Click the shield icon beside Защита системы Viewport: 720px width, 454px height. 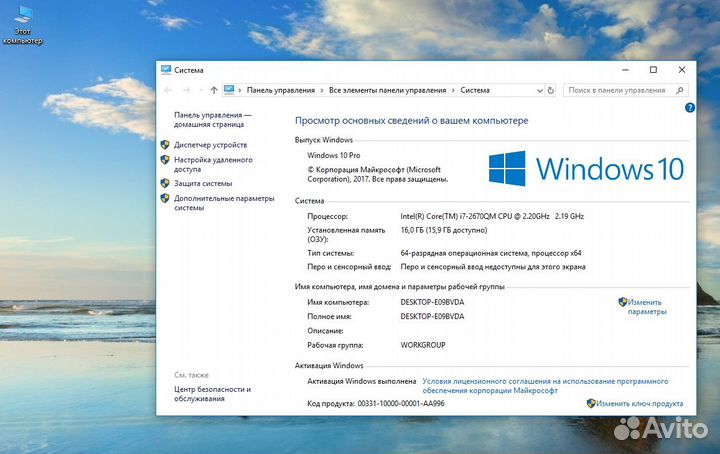[165, 183]
